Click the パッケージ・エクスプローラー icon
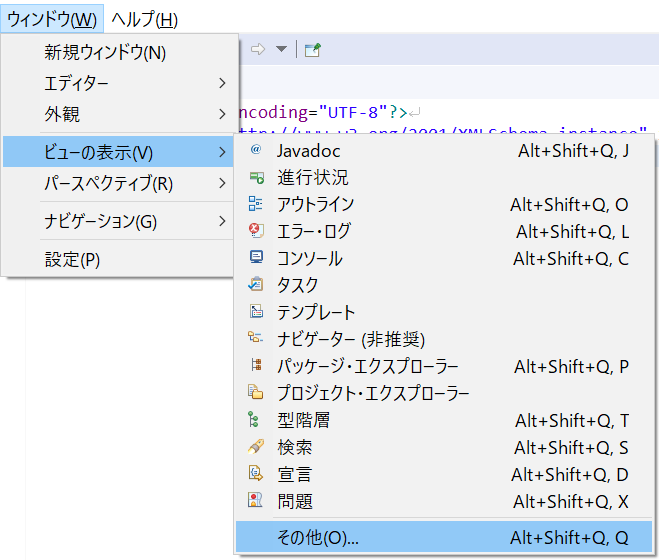The height and width of the screenshot is (560, 659). coord(256,365)
